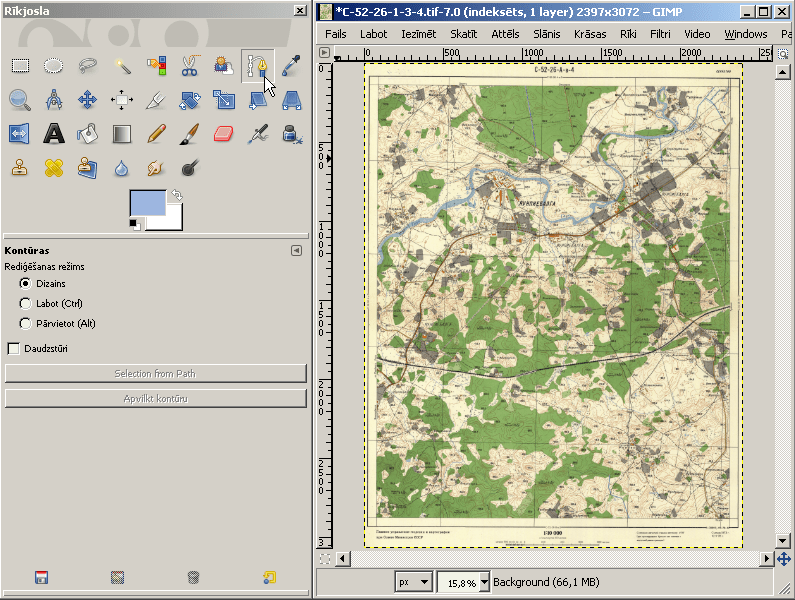Image resolution: width=795 pixels, height=600 pixels.
Task: Select the Rotate tool
Action: (x=190, y=100)
